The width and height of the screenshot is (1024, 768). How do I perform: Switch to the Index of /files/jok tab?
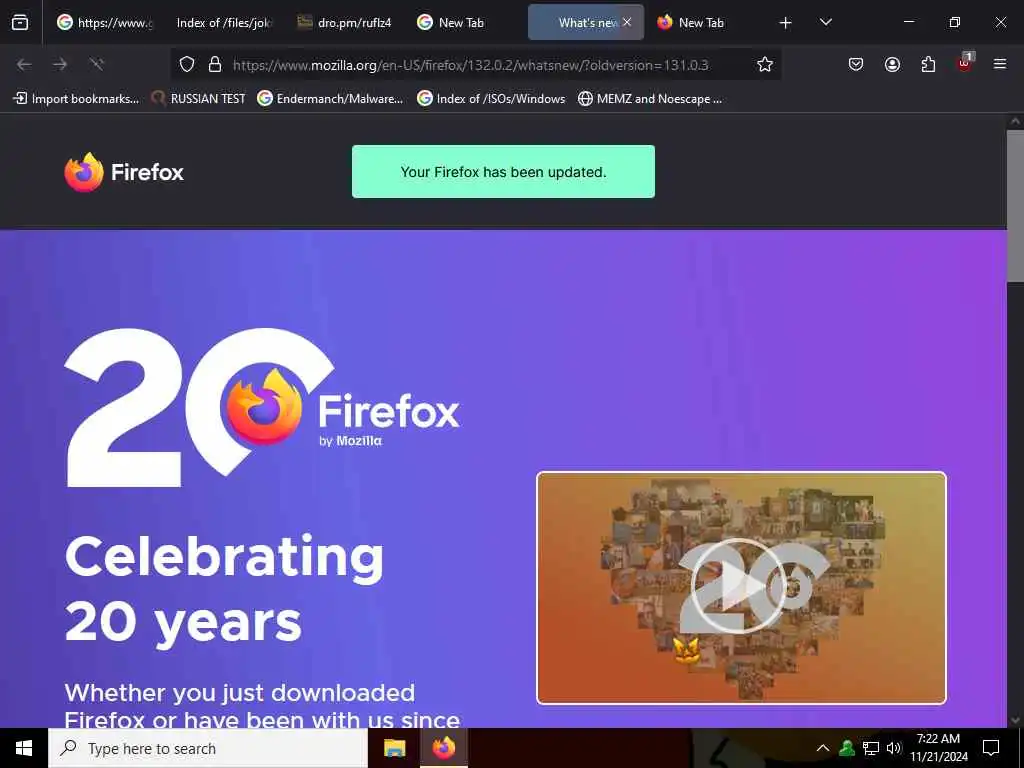[x=223, y=23]
